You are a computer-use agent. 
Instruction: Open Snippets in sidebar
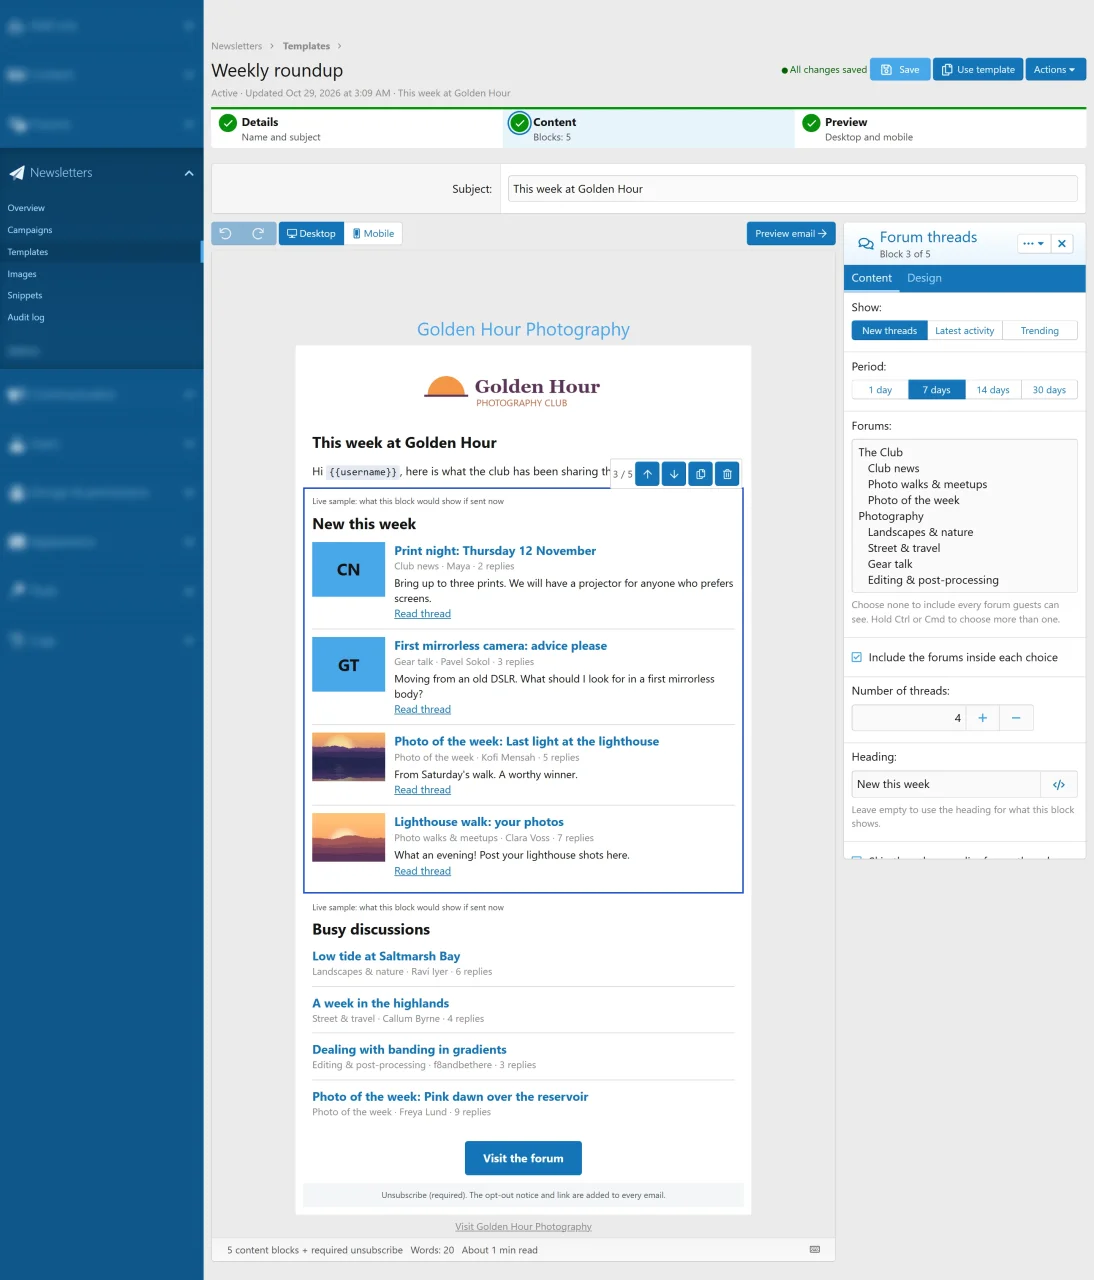pyautogui.click(x=25, y=296)
